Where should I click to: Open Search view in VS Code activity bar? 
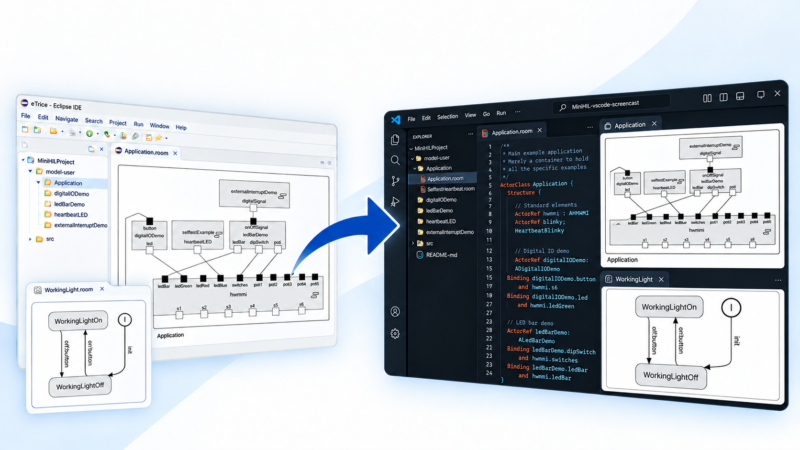coord(395,160)
